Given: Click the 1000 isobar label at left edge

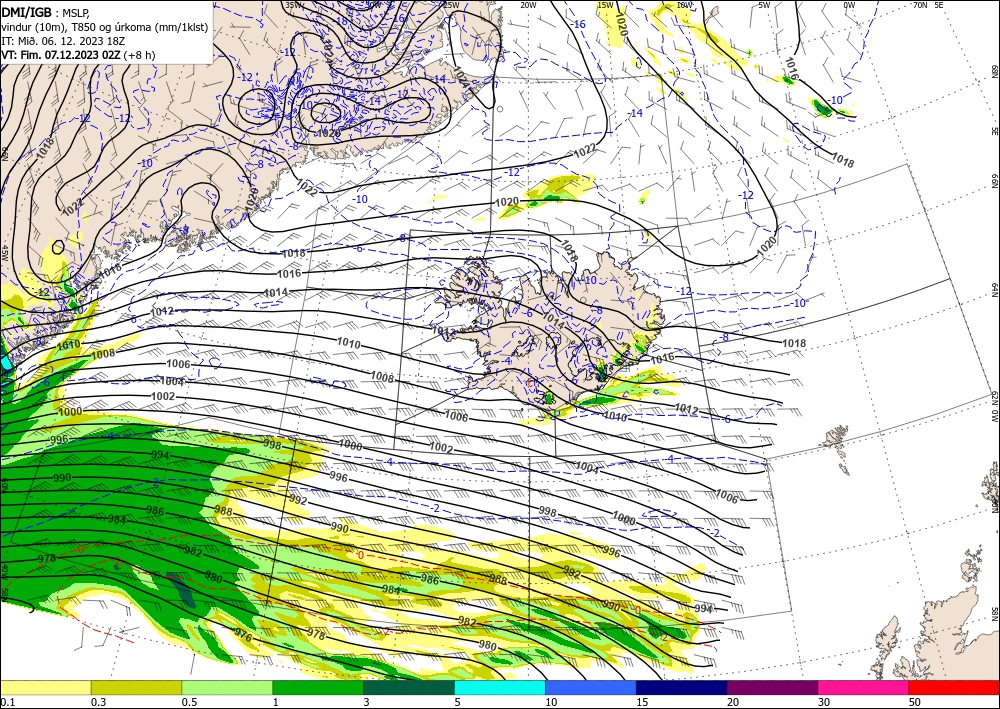Looking at the screenshot, I should (70, 412).
